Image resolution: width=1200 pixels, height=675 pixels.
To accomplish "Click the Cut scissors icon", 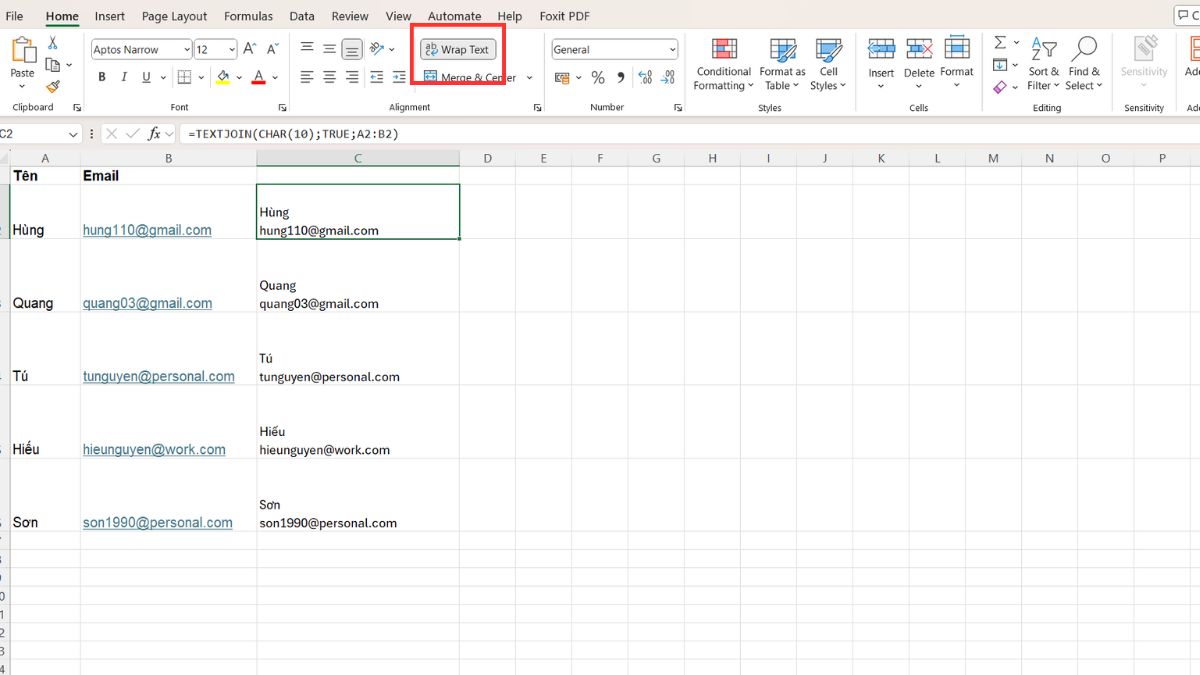I will click(x=52, y=43).
